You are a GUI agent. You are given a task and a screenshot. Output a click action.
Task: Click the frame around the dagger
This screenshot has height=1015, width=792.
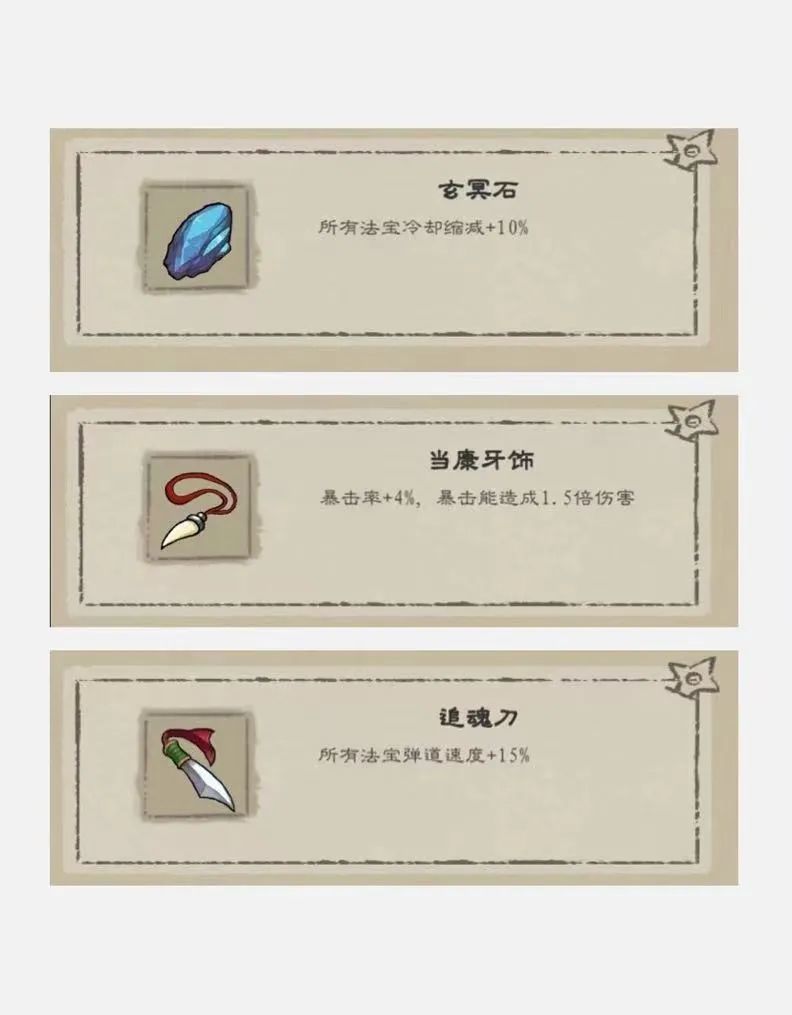199,766
